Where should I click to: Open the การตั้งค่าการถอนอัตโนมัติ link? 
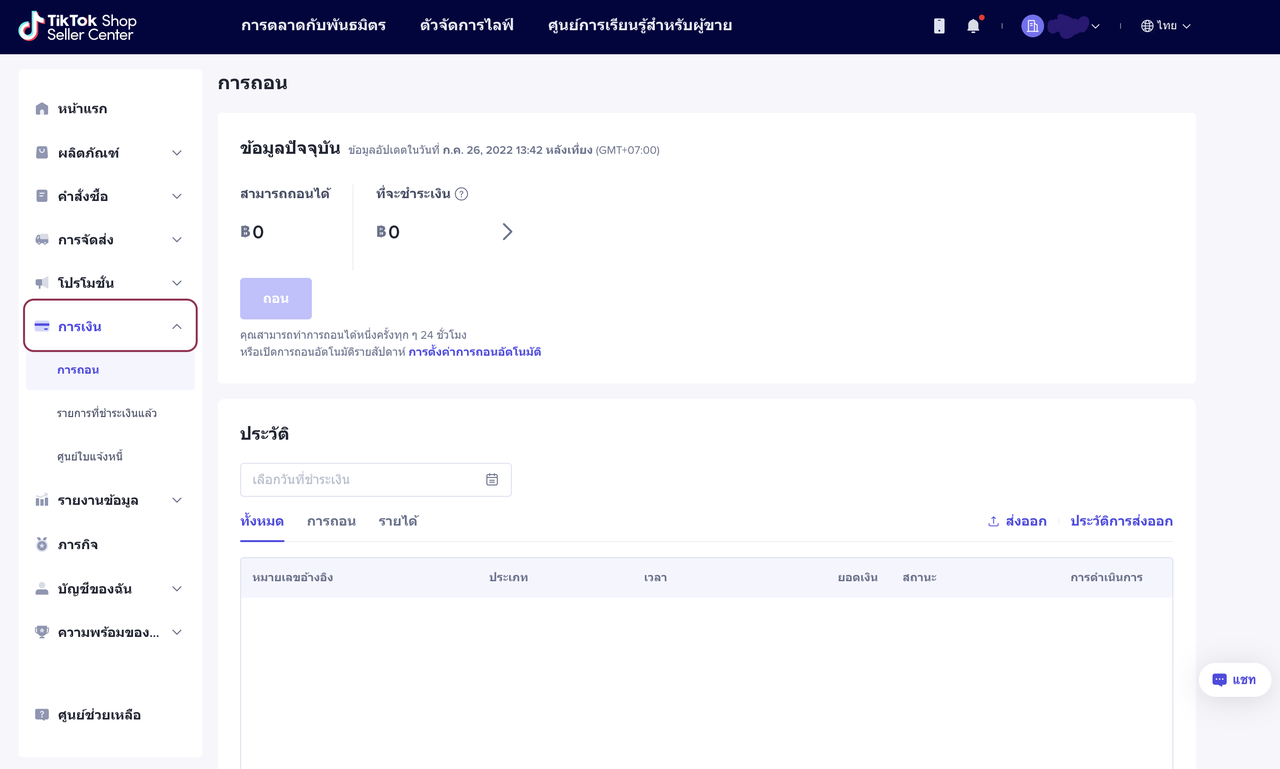pyautogui.click(x=474, y=352)
